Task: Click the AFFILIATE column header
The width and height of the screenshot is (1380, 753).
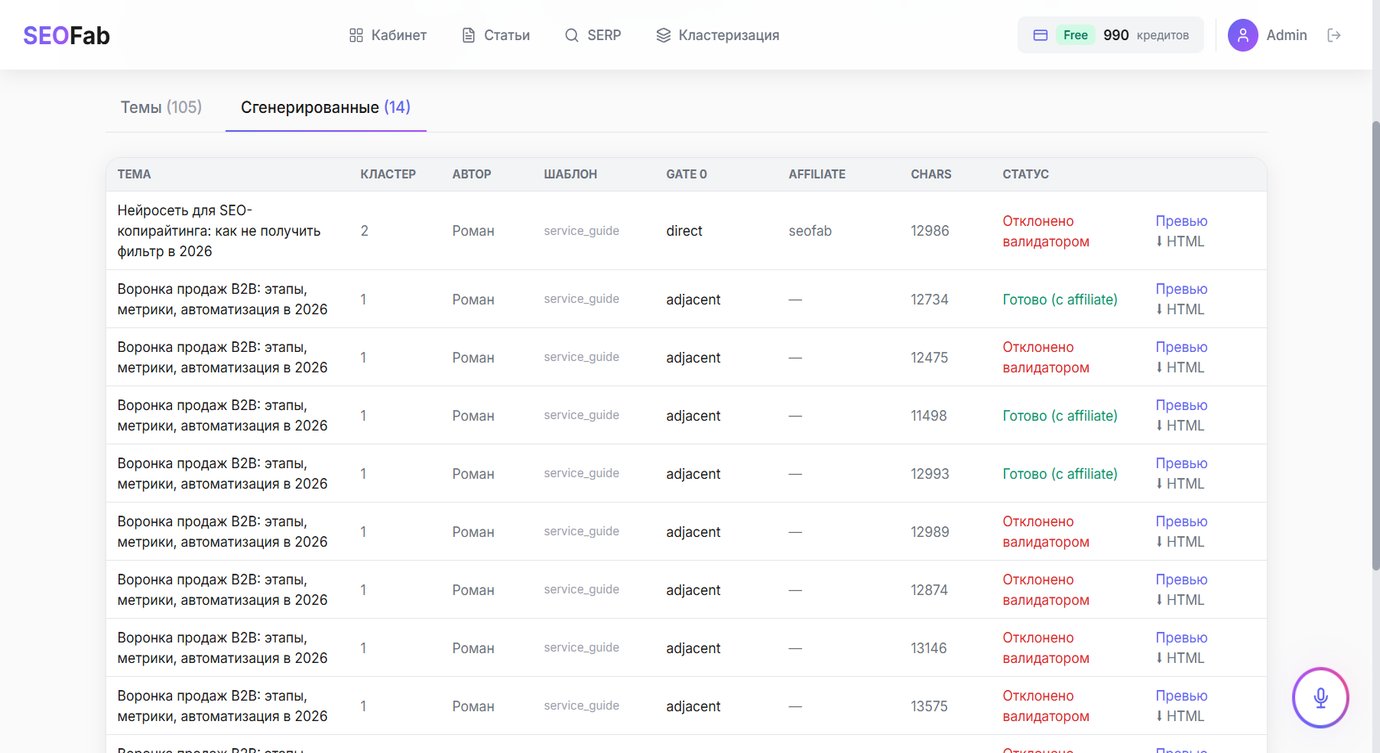Action: [817, 174]
